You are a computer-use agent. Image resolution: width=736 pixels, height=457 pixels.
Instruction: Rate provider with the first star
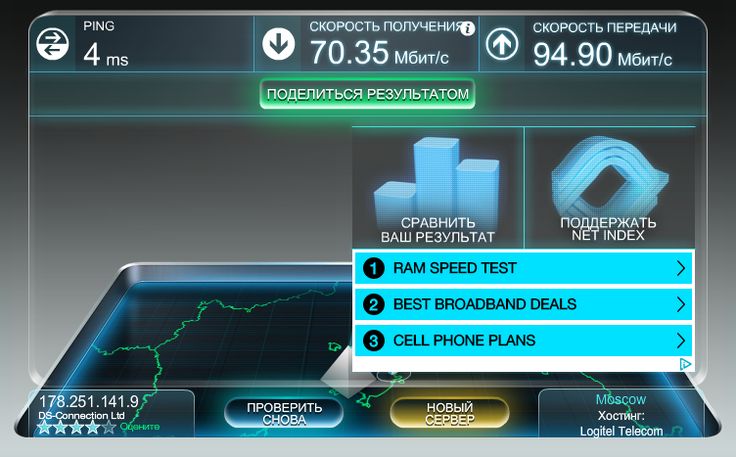click(45, 427)
